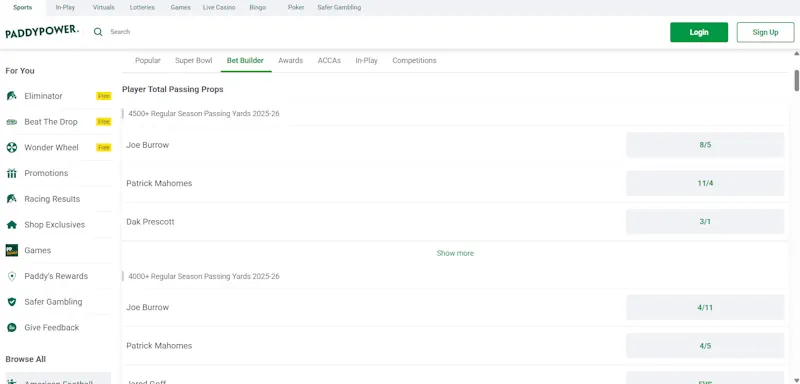Image resolution: width=800 pixels, height=384 pixels.
Task: Open the Virtuals tab
Action: point(104,8)
